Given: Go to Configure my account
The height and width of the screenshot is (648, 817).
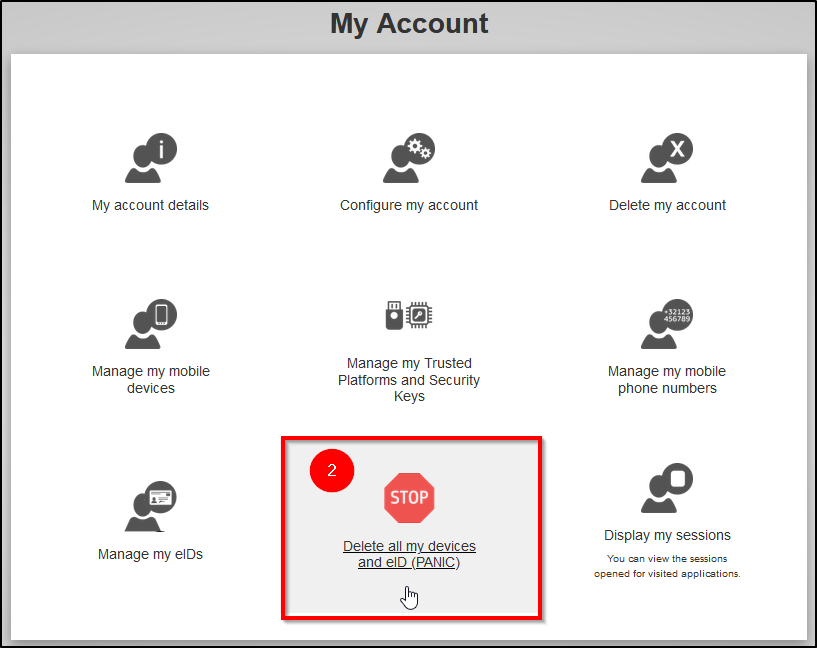Looking at the screenshot, I should pos(409,205).
